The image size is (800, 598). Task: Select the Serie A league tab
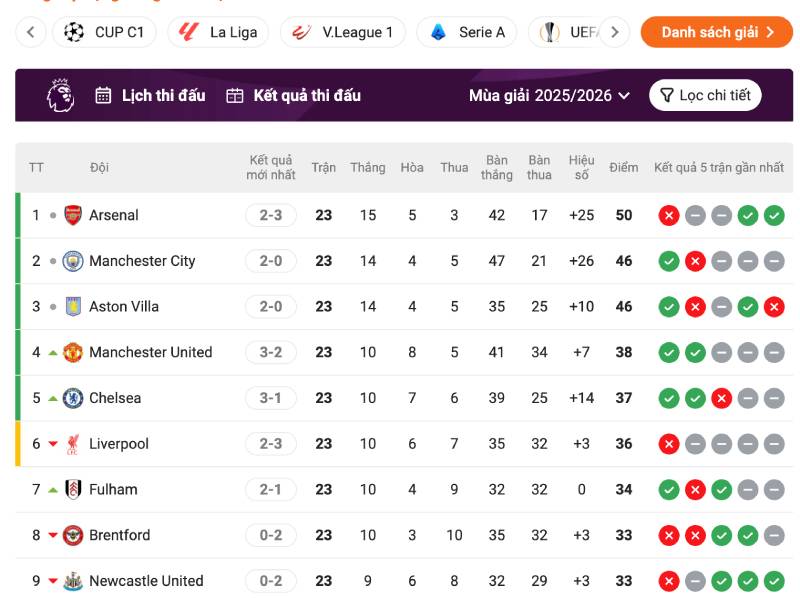click(x=467, y=32)
